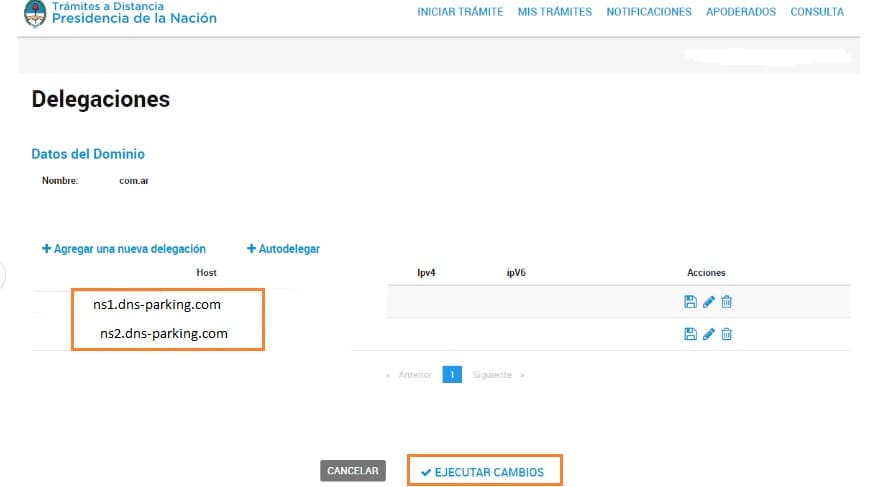Select page 1 in pagination
This screenshot has height=487, width=884.
tap(451, 375)
